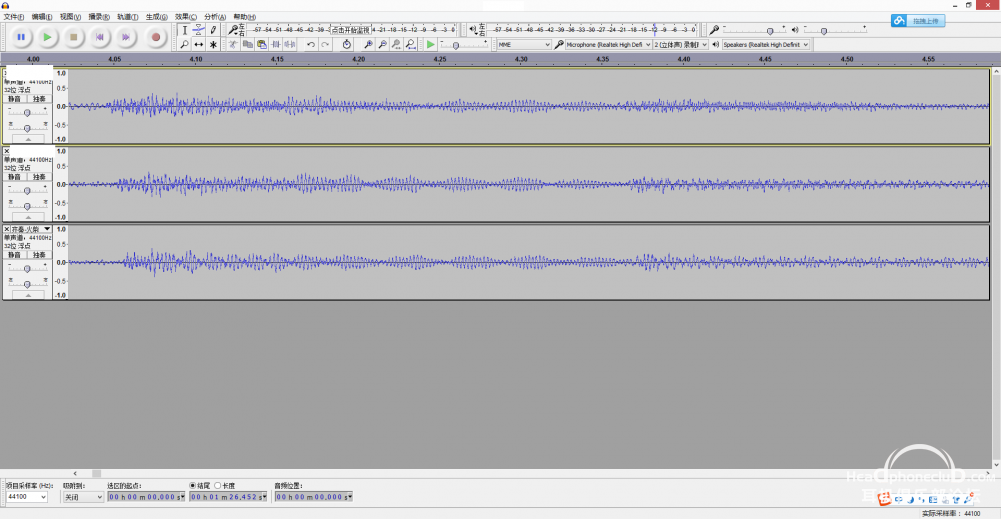Start playback with the green Play button
The height and width of the screenshot is (519, 1001).
47,37
